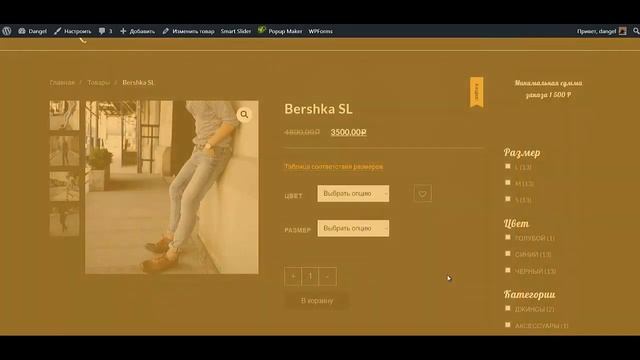This screenshot has width=640, height=360.
Task: Click the crossed-out 4800.00 old price
Action: pyautogui.click(x=302, y=132)
